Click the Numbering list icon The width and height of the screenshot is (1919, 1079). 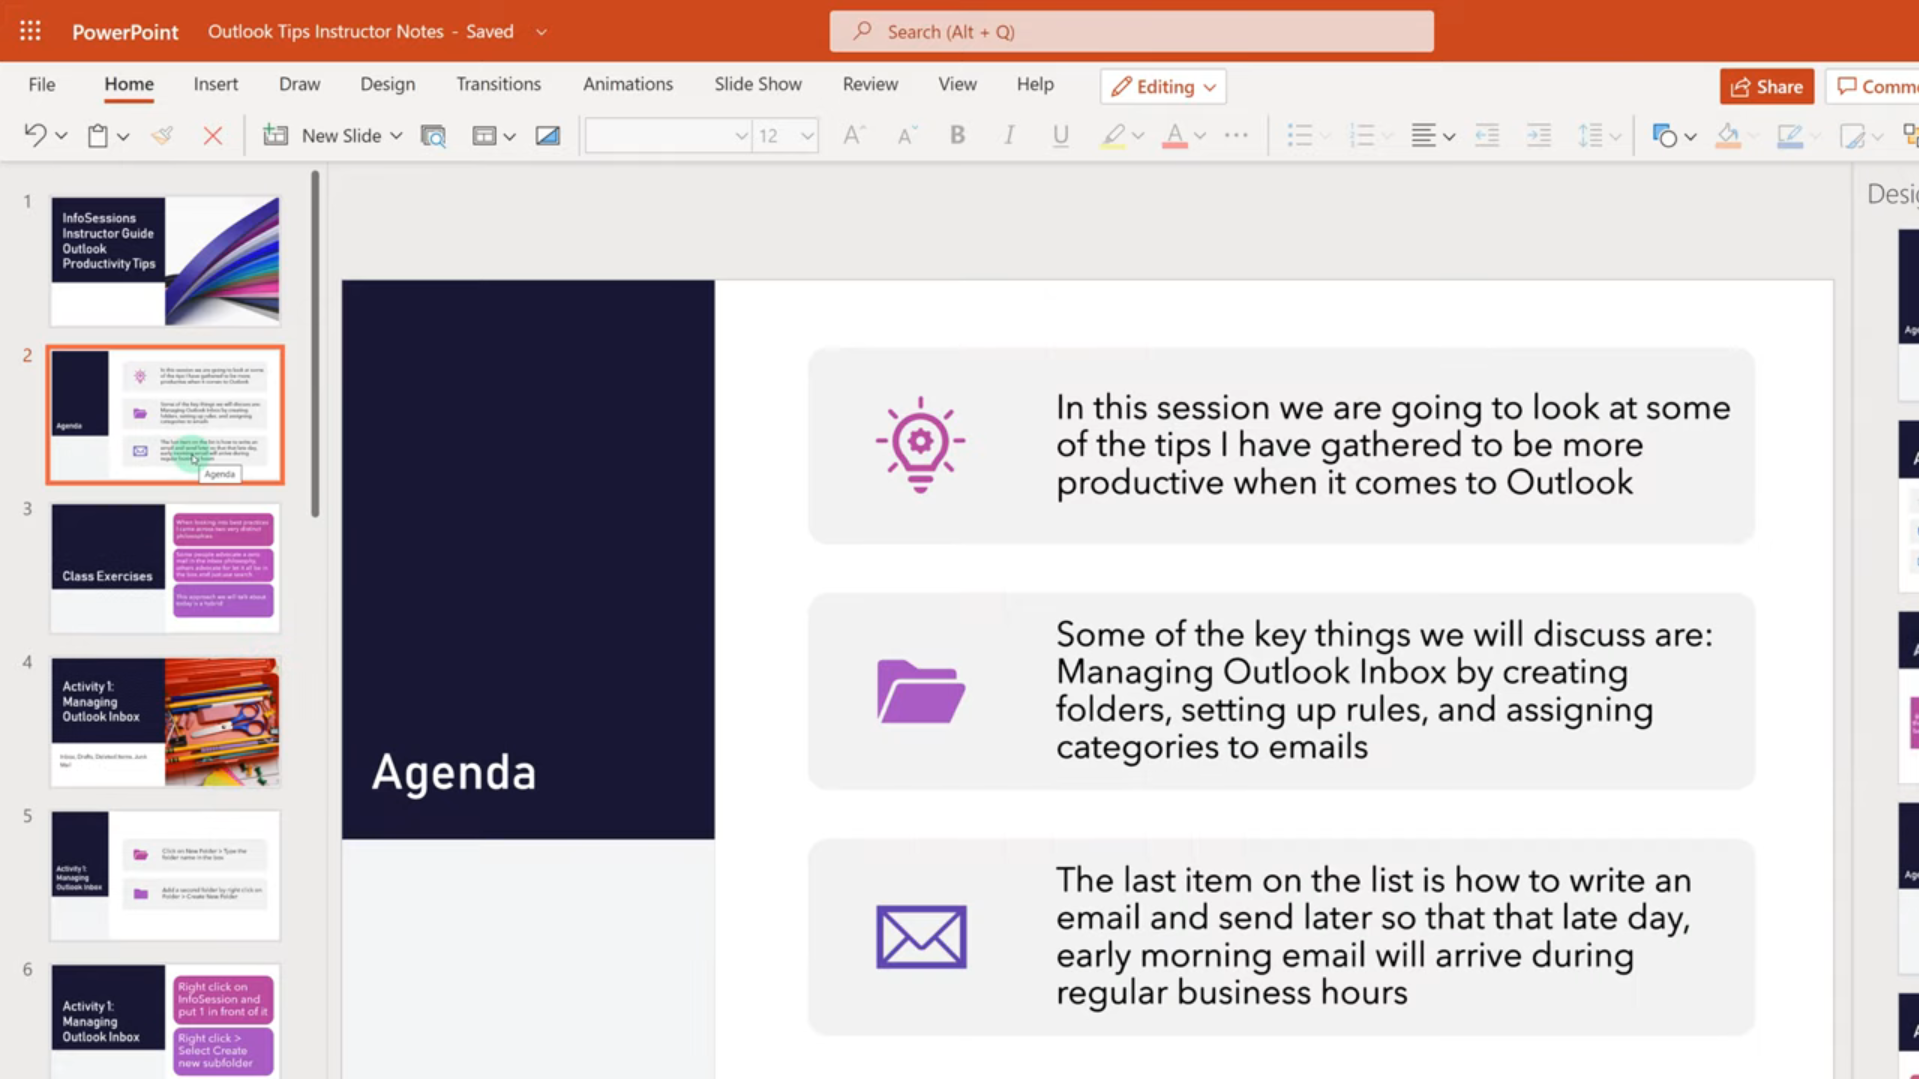pyautogui.click(x=1361, y=135)
